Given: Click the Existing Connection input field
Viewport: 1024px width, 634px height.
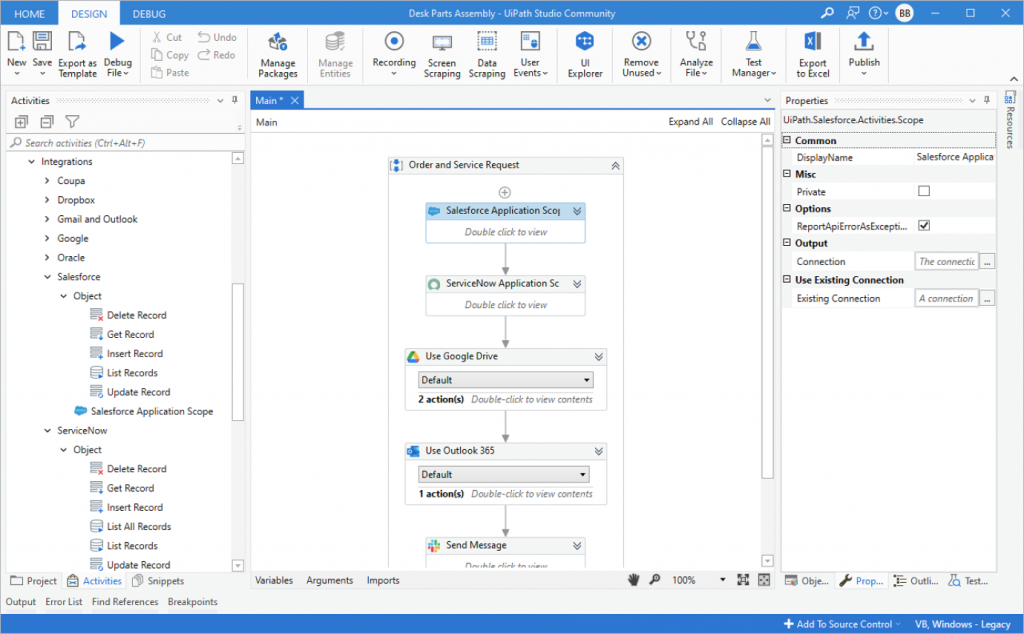Looking at the screenshot, I should tap(946, 298).
